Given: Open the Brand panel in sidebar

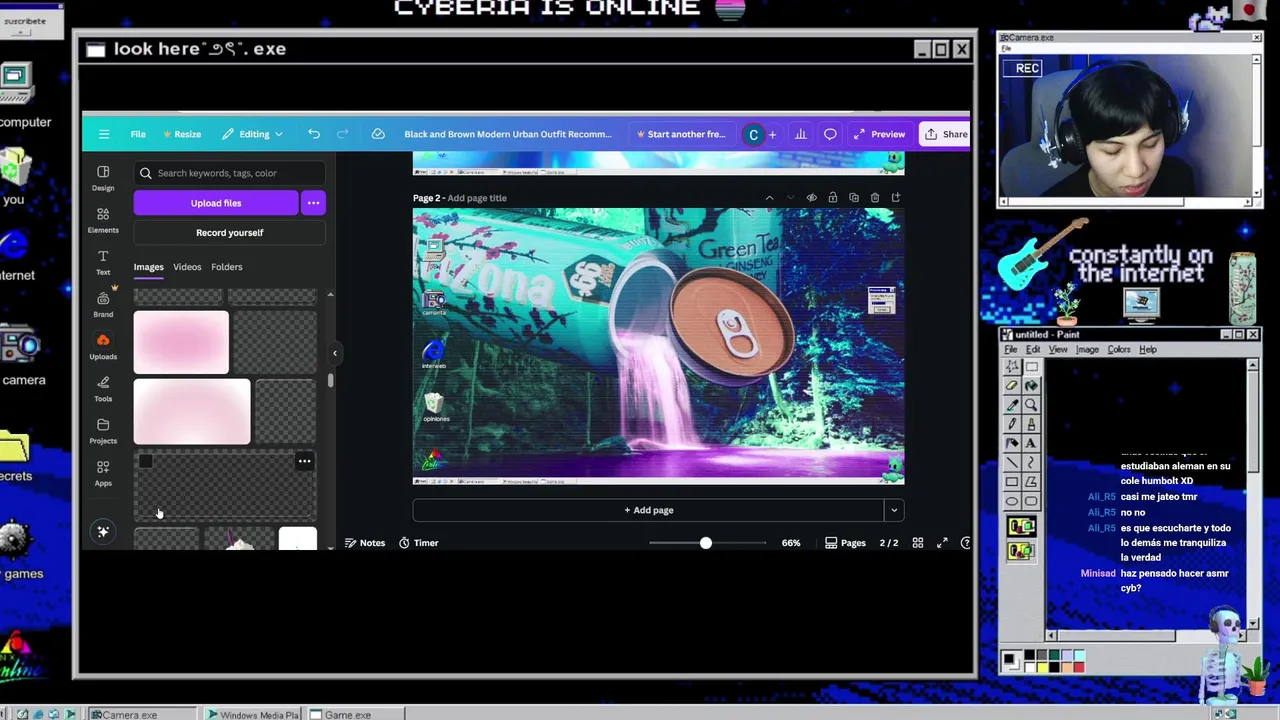Looking at the screenshot, I should pyautogui.click(x=103, y=304).
